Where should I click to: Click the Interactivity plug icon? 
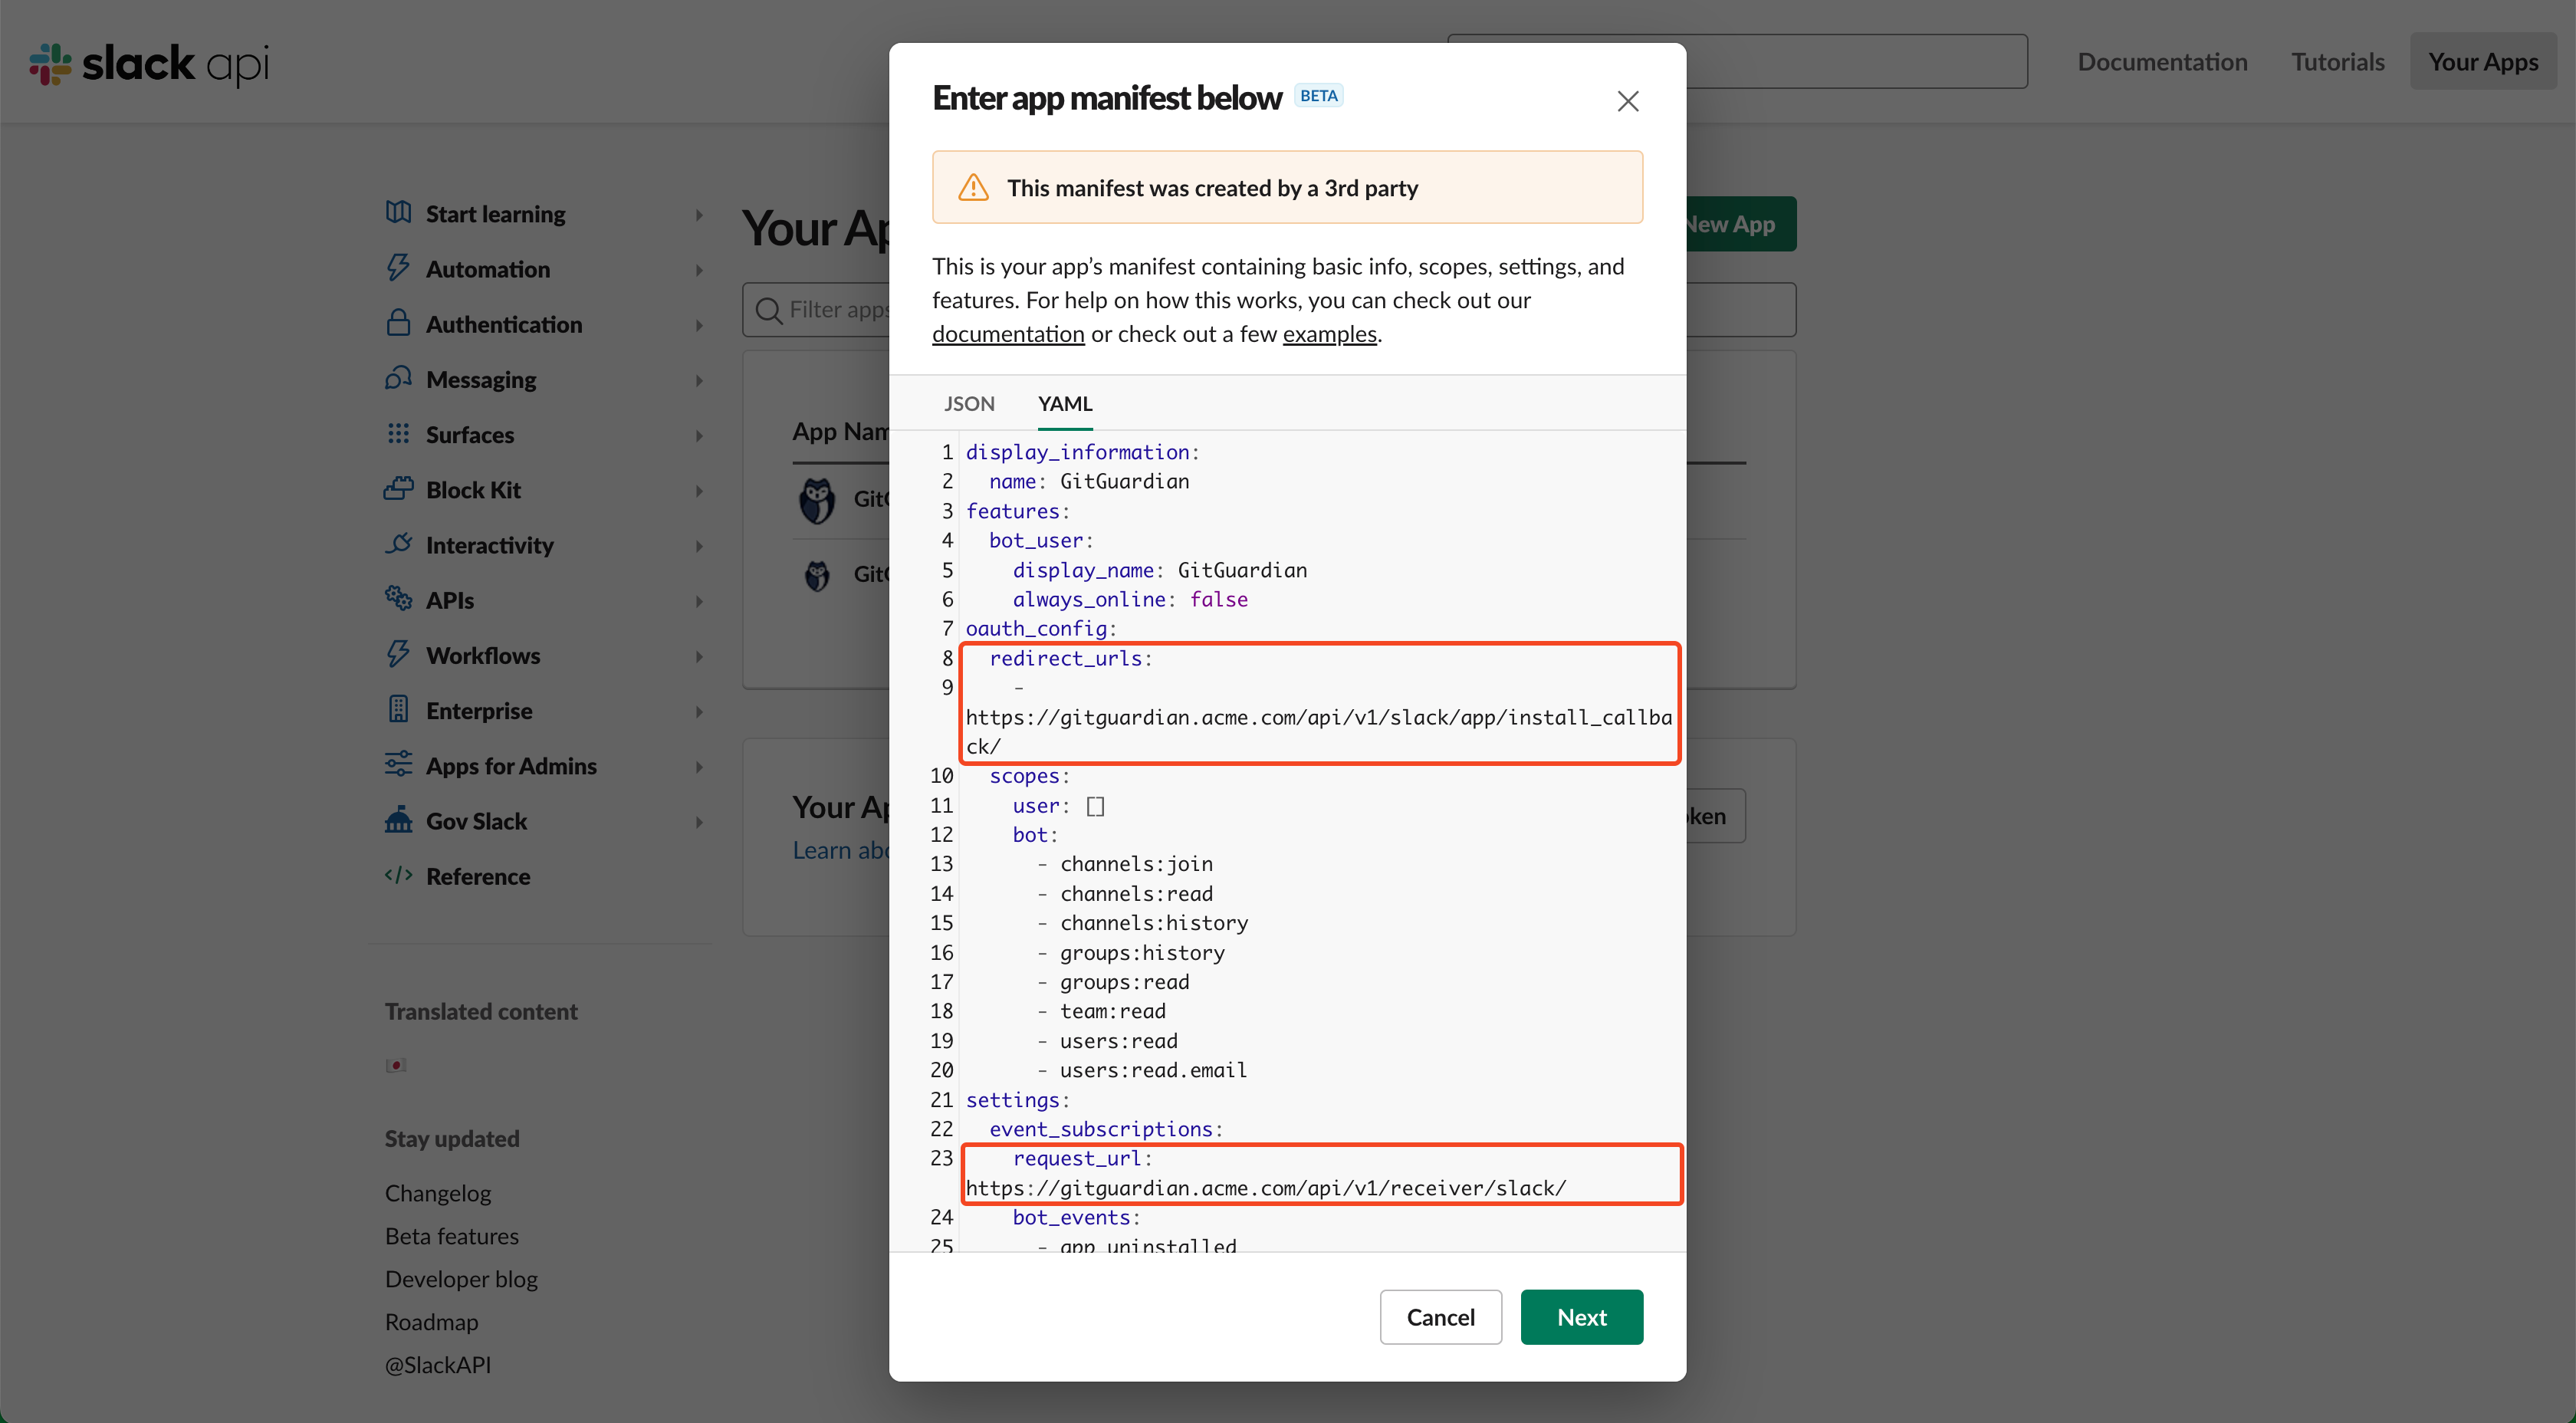tap(398, 544)
